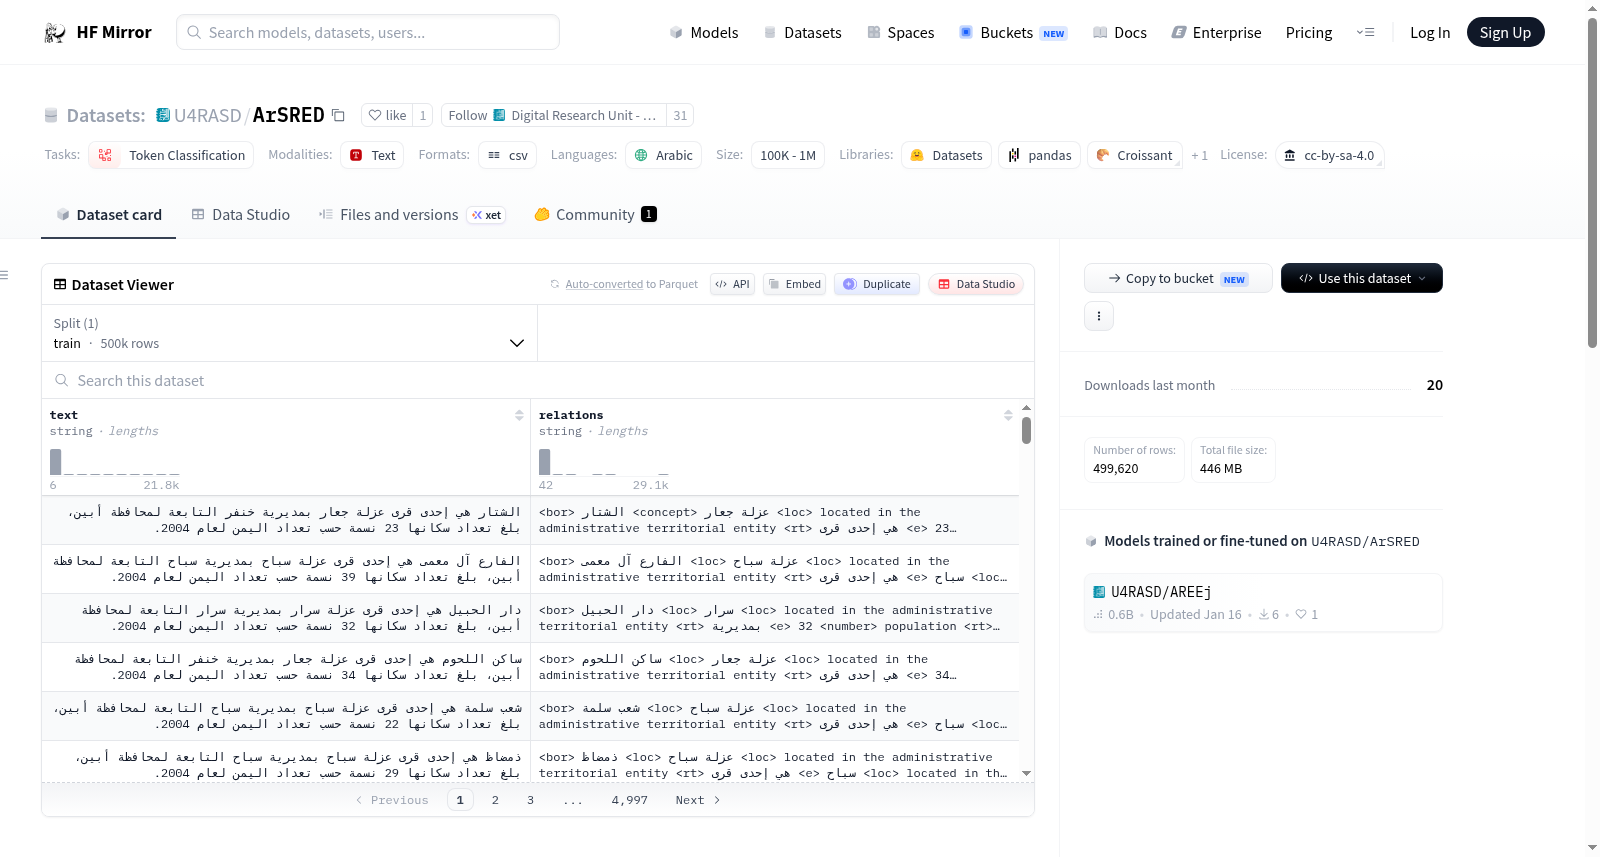Toggle the left sidebar menu icon
Image resolution: width=1600 pixels, height=857 pixels.
pos(5,275)
